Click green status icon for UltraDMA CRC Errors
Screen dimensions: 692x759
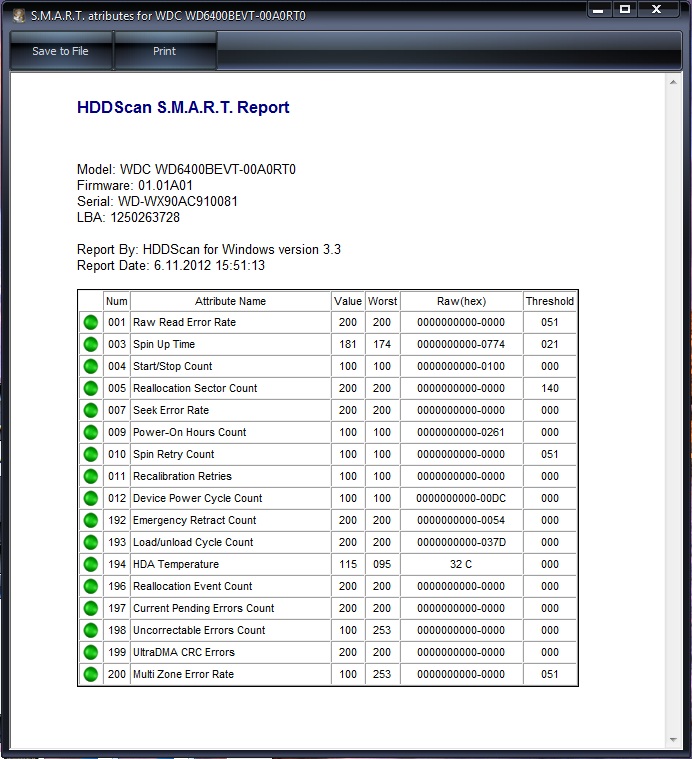click(x=90, y=653)
